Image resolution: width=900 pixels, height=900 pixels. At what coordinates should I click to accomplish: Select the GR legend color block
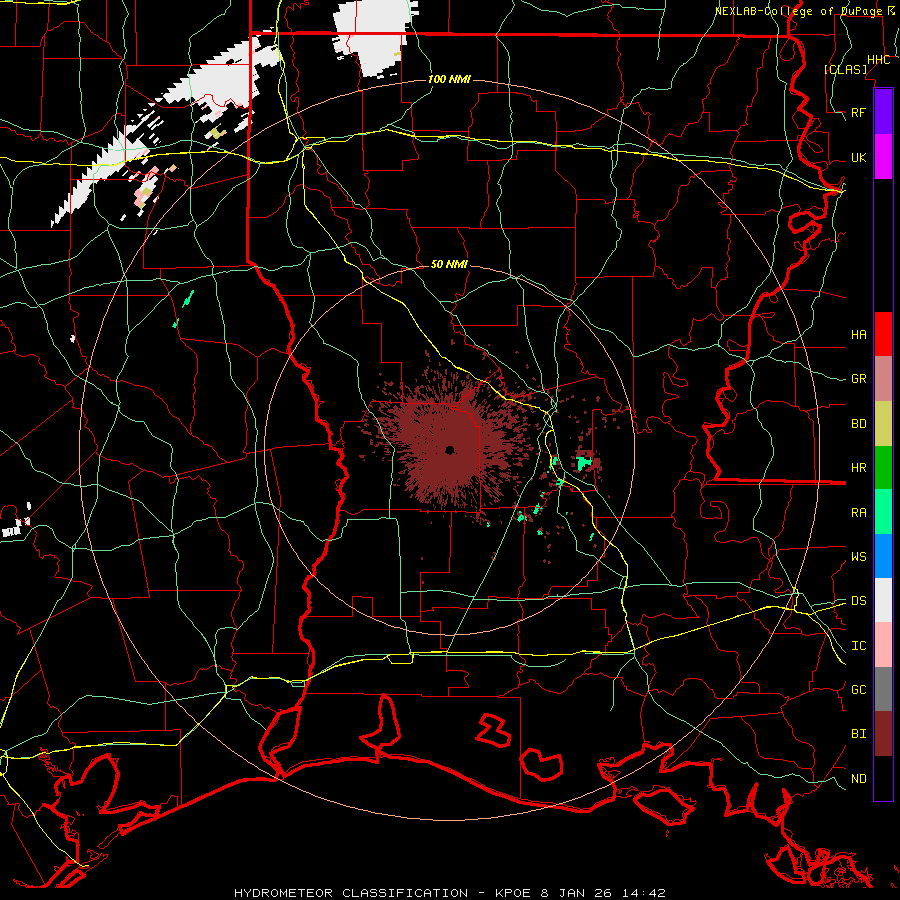883,378
